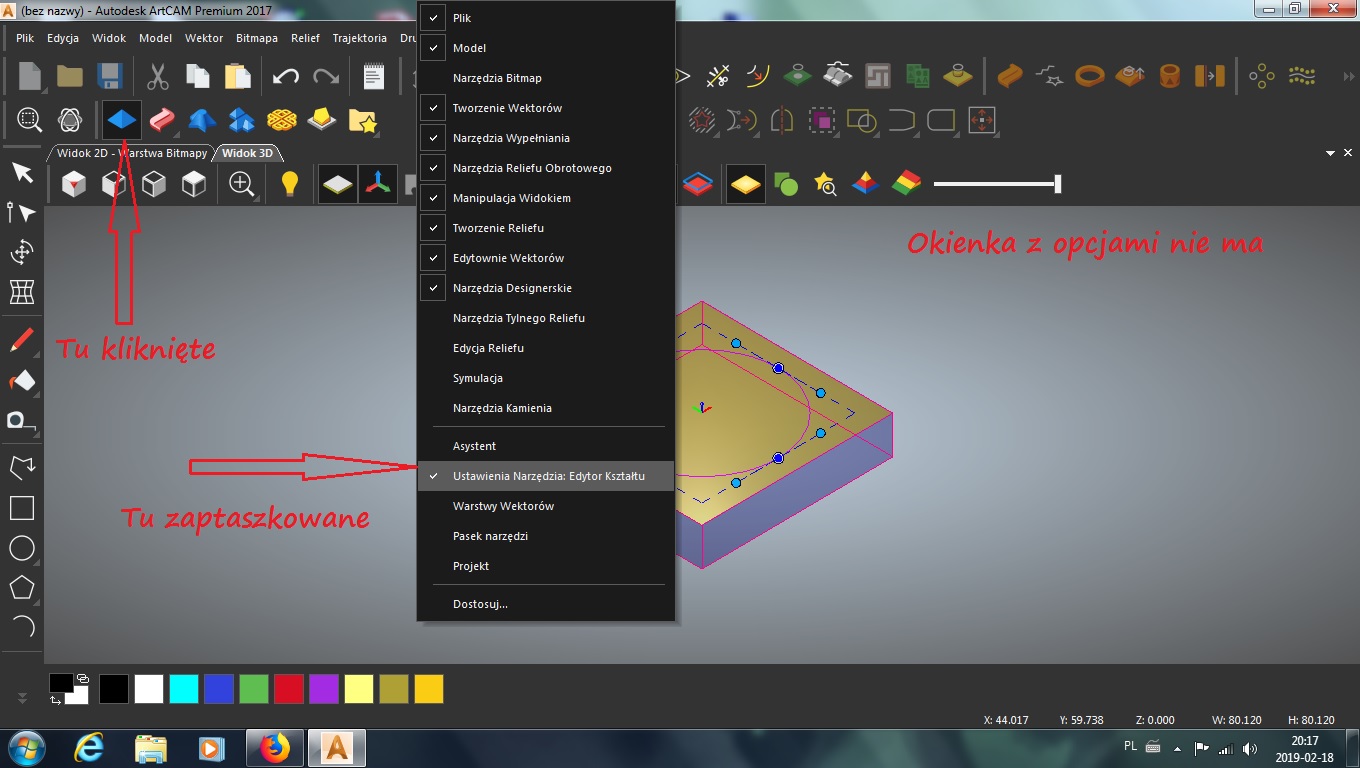Toggle Ustawienia Narzędzia: Edytor Kształtu panel
The image size is (1360, 768).
pyautogui.click(x=546, y=476)
